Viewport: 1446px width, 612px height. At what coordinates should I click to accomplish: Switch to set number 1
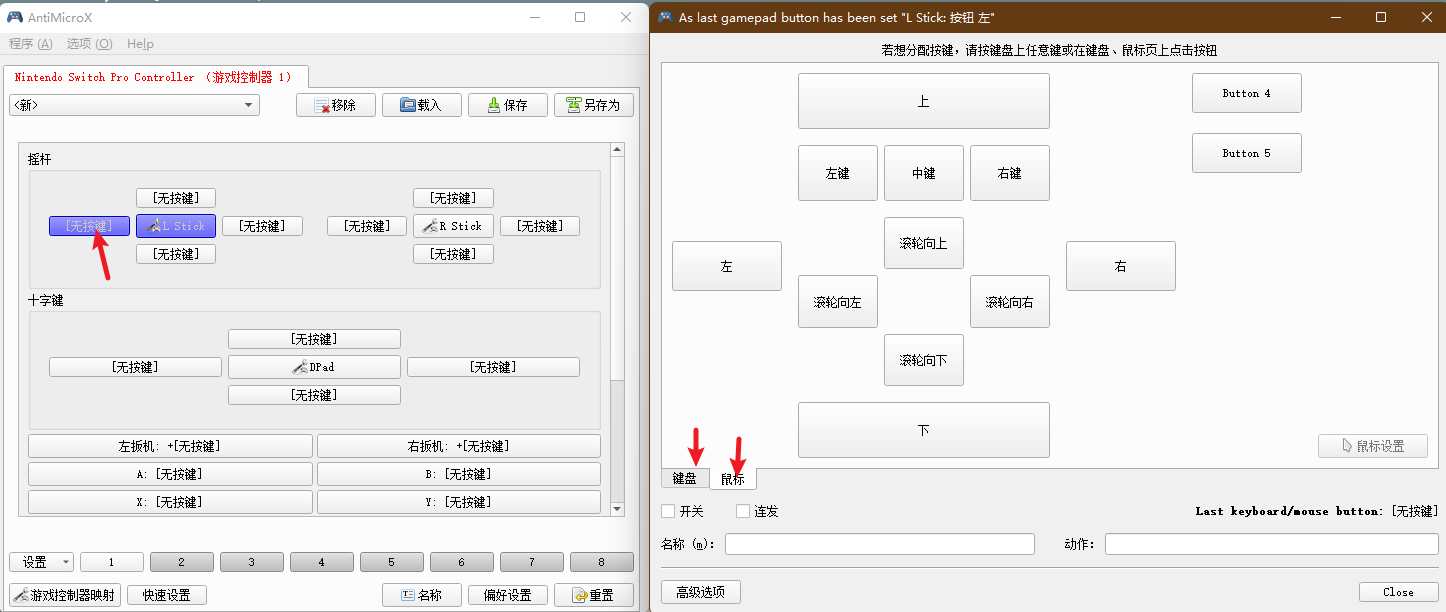tap(112, 562)
